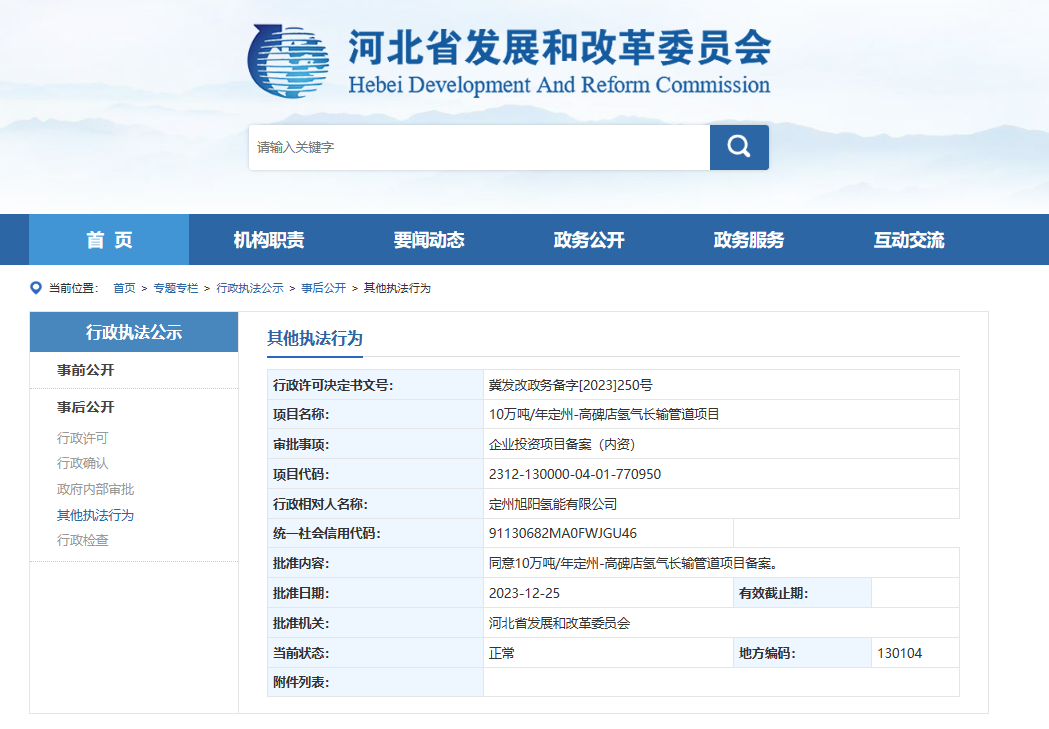The height and width of the screenshot is (729, 1049).
Task: Follow the 专题专栏 breadcrumb link
Action: click(x=175, y=288)
